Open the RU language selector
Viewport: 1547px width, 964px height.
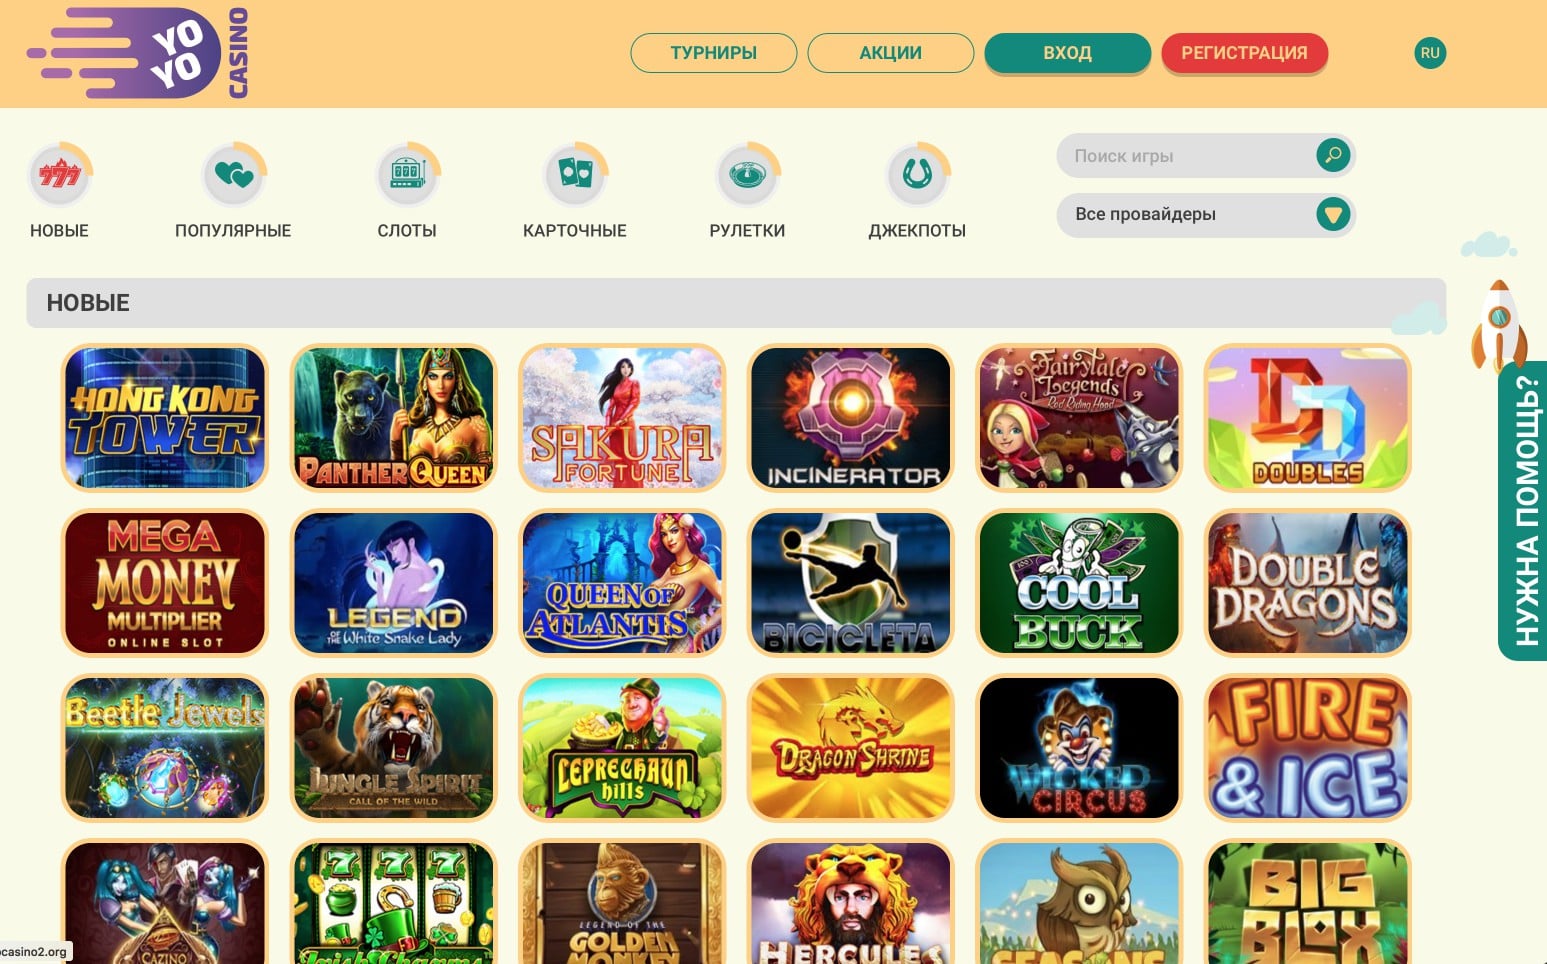tap(1430, 53)
